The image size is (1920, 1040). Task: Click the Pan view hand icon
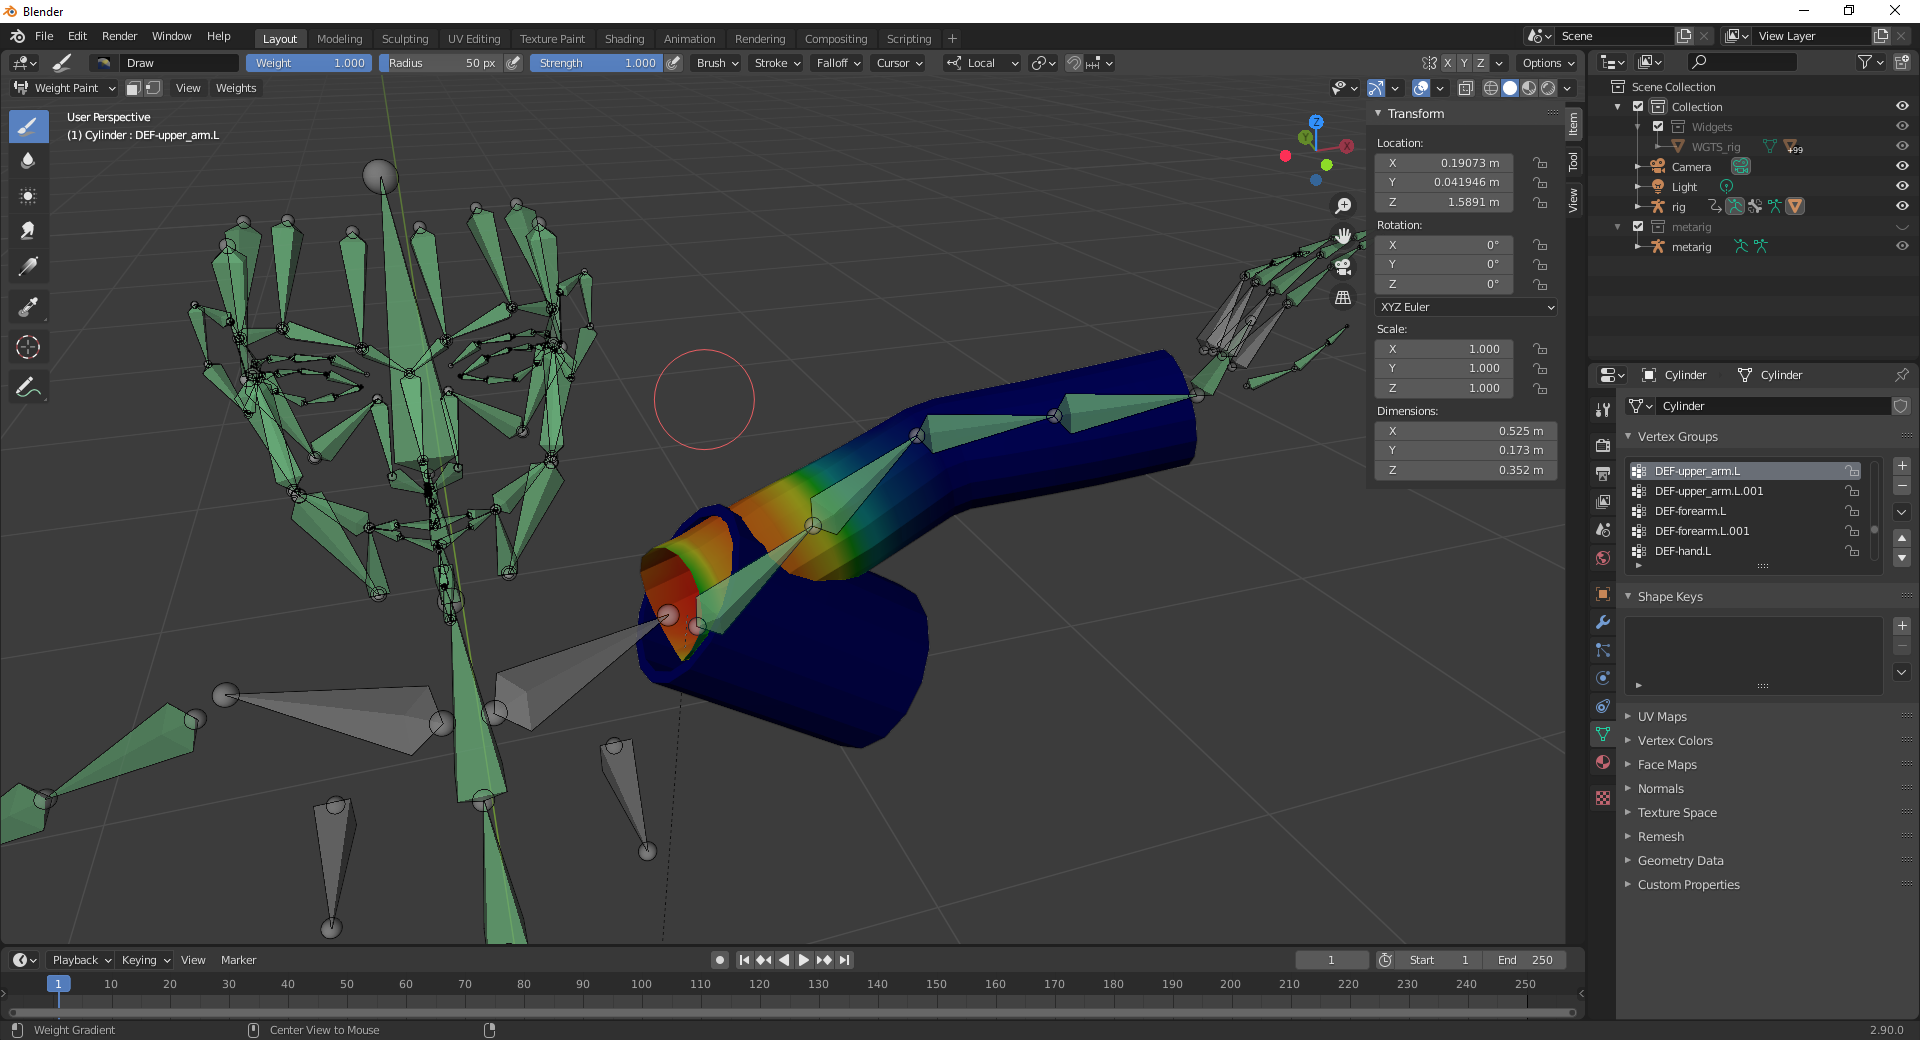coord(1343,236)
